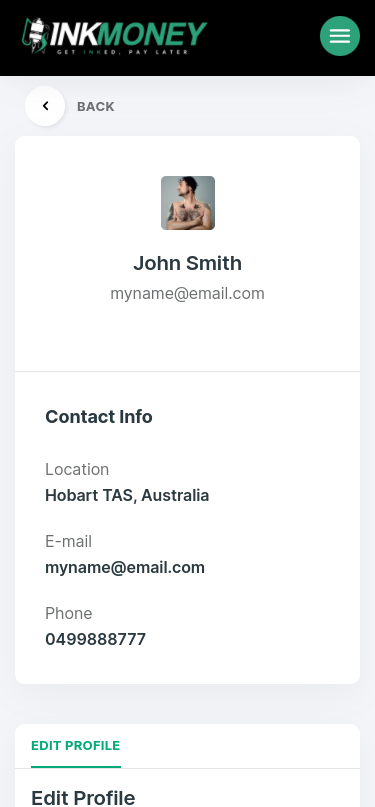Click the Location field label

(77, 469)
